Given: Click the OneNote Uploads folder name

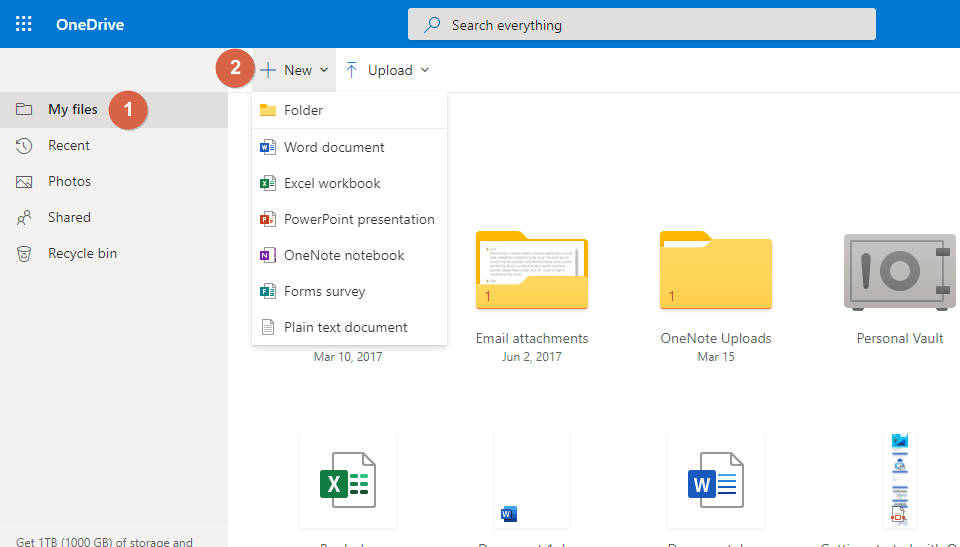Looking at the screenshot, I should coord(716,338).
